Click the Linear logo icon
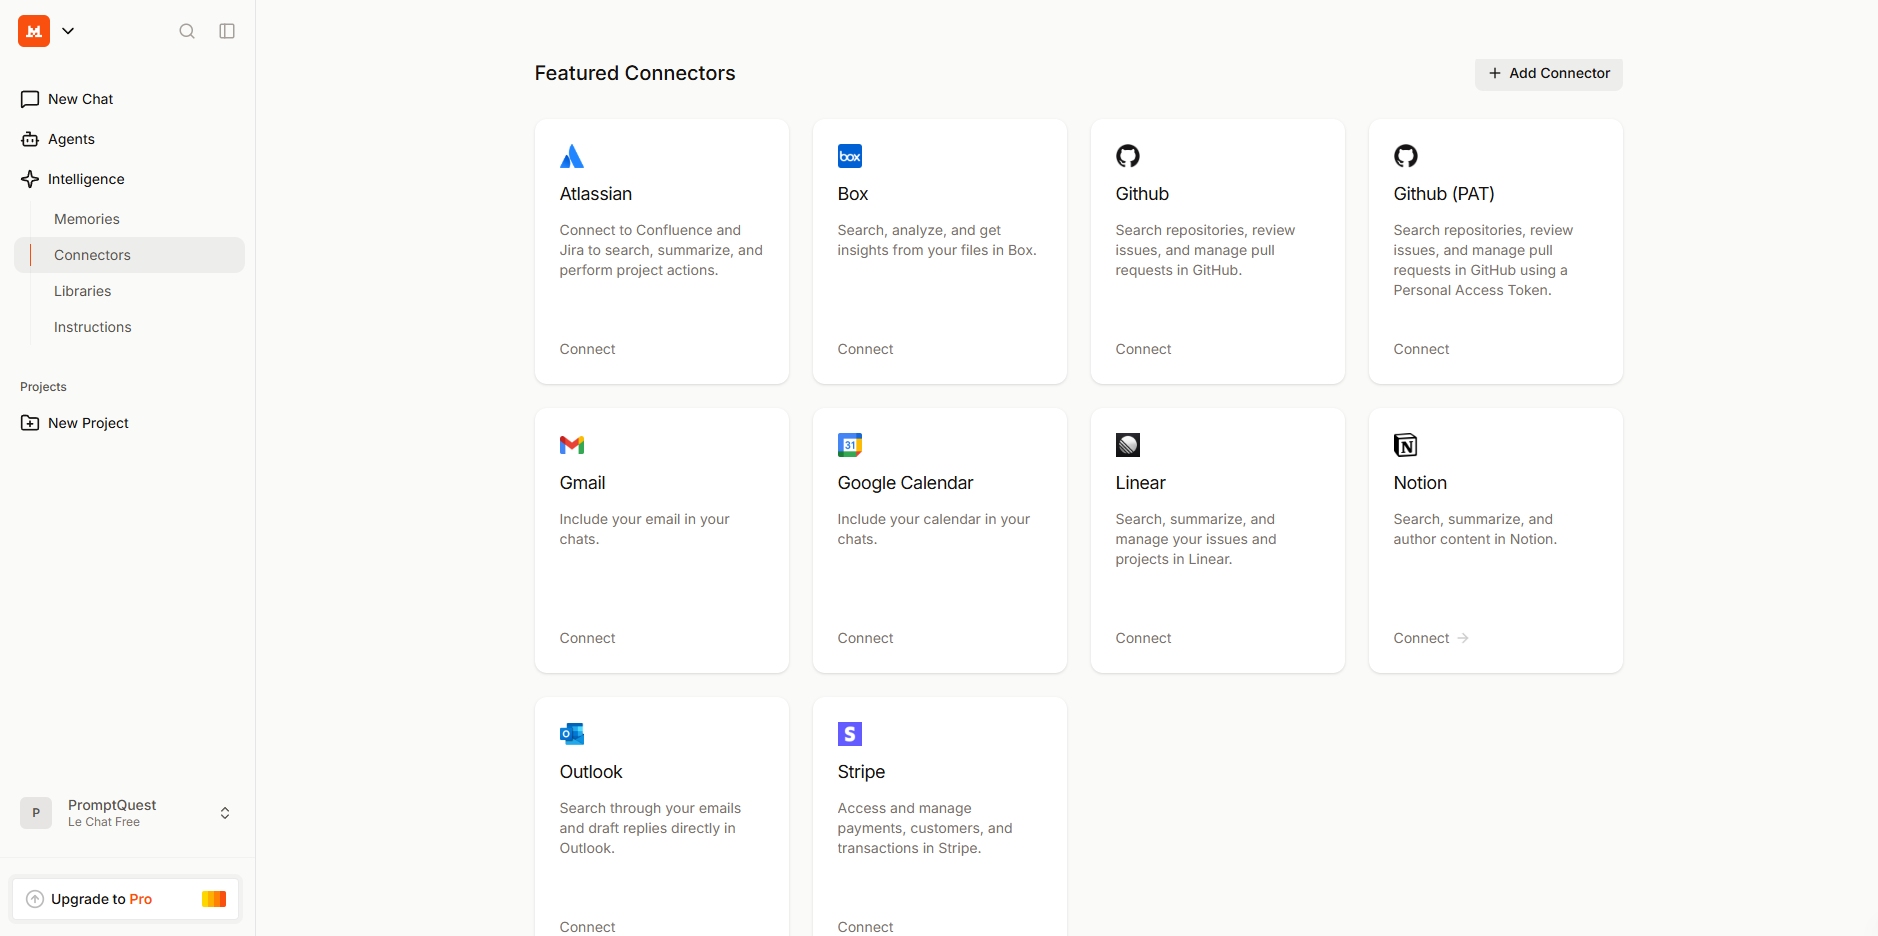This screenshot has height=936, width=1878. click(1128, 445)
